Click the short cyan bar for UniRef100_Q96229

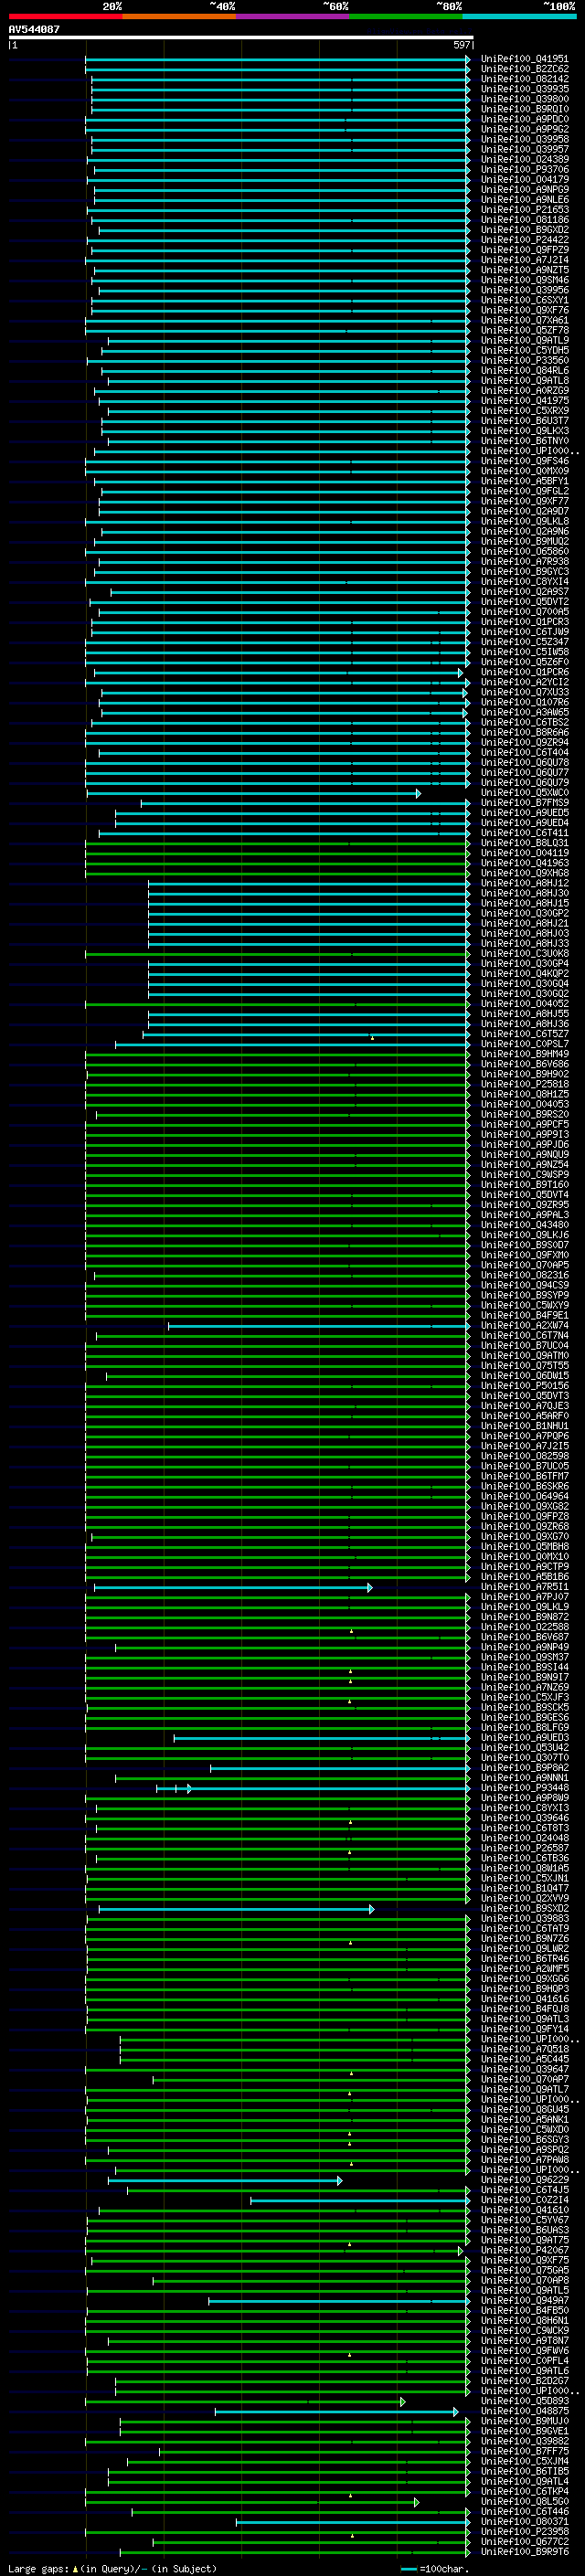tap(225, 2180)
